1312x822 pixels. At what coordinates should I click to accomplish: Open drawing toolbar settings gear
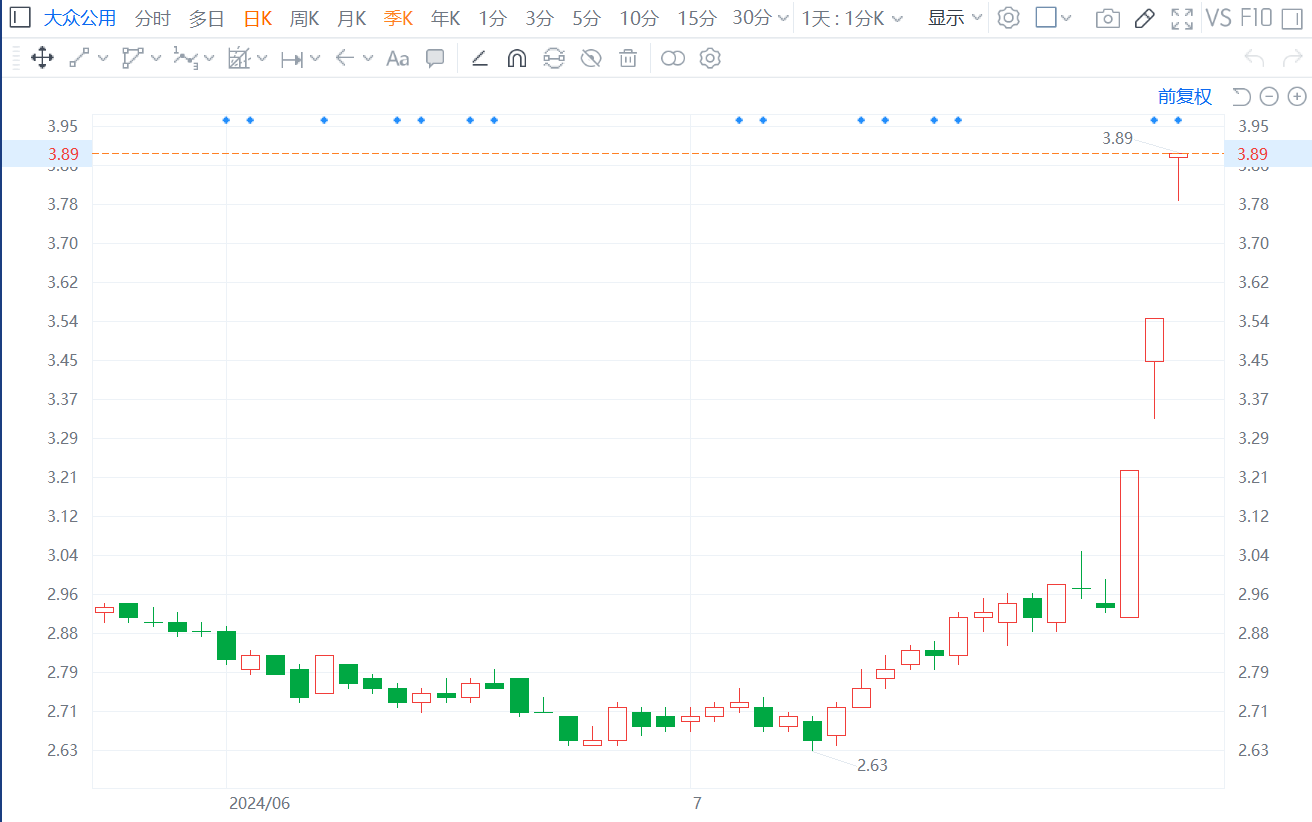tap(710, 58)
